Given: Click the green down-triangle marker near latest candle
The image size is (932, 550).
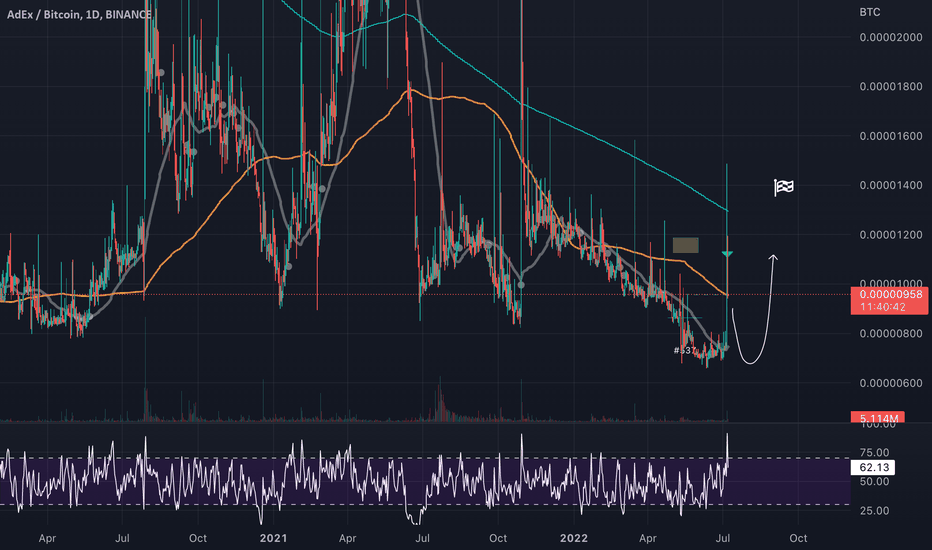Looking at the screenshot, I should pos(727,254).
